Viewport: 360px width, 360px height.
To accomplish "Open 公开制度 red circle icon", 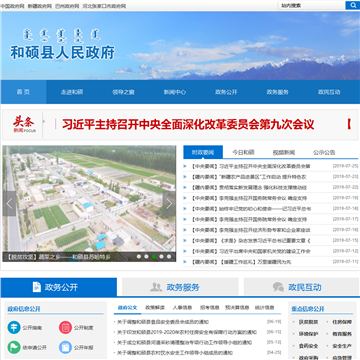I will pyautogui.click(x=65, y=328).
